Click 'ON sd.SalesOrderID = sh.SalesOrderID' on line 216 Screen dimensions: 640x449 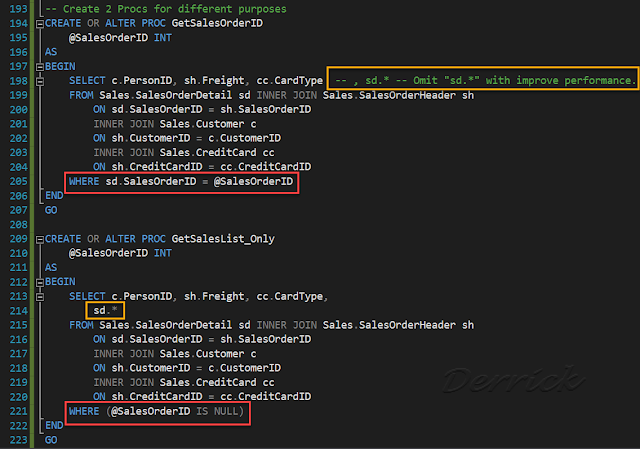click(202, 339)
